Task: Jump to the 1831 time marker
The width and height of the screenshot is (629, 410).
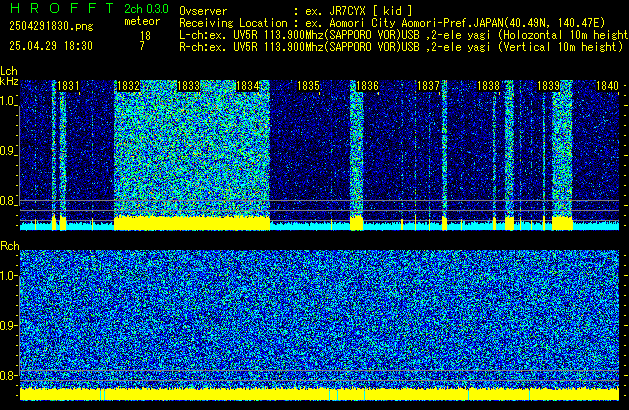Action: (68, 86)
